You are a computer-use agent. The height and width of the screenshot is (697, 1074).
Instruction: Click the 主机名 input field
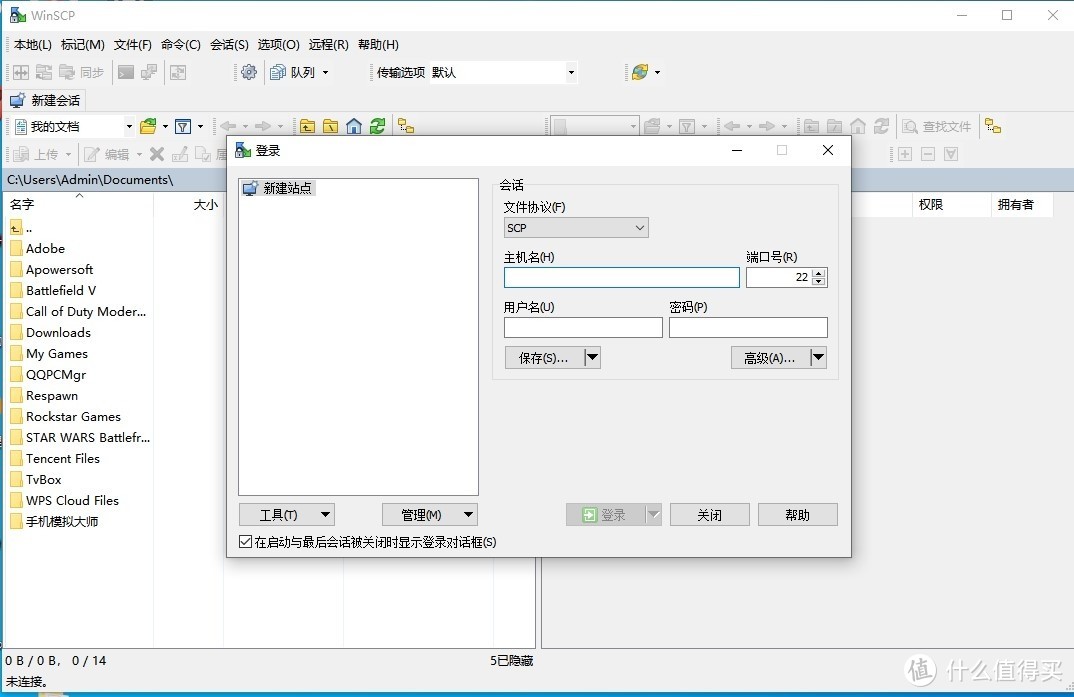pos(621,277)
